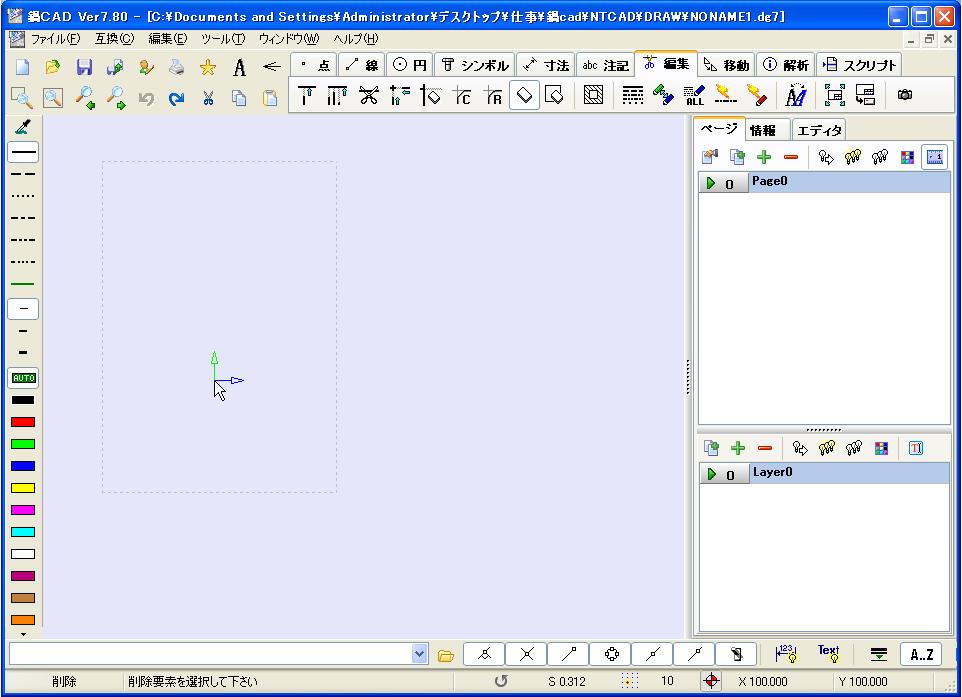Click the paste clipboard icon

pos(270,98)
